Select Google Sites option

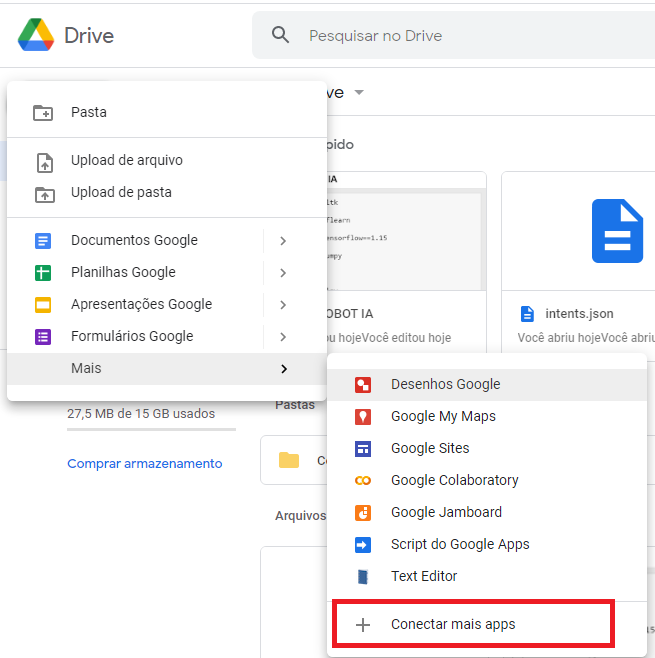pyautogui.click(x=487, y=448)
